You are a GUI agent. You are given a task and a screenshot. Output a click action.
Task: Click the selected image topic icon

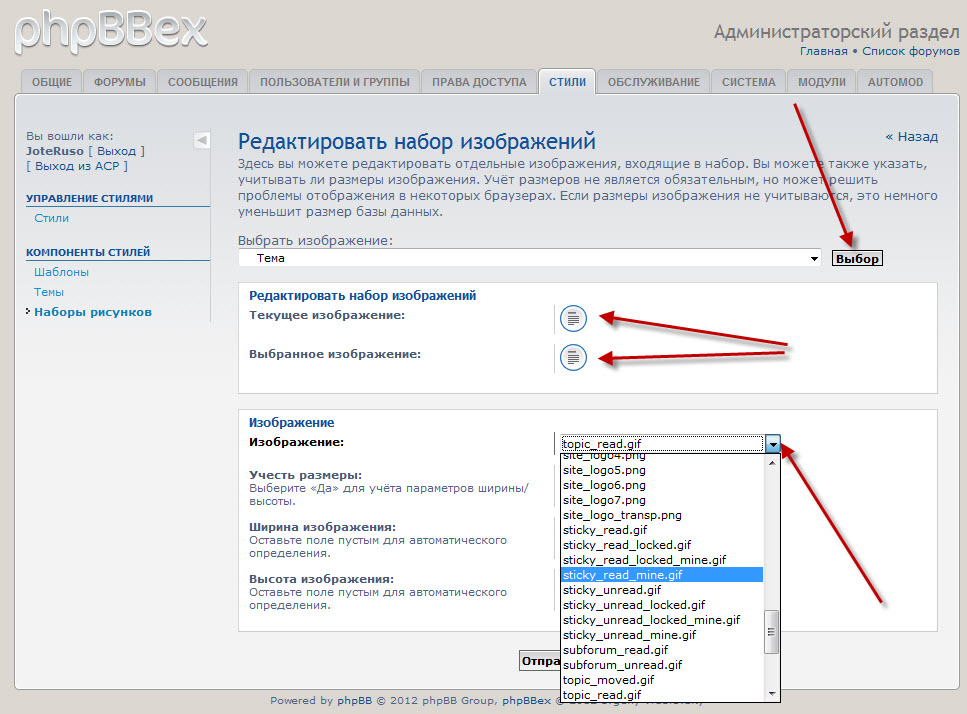click(573, 356)
